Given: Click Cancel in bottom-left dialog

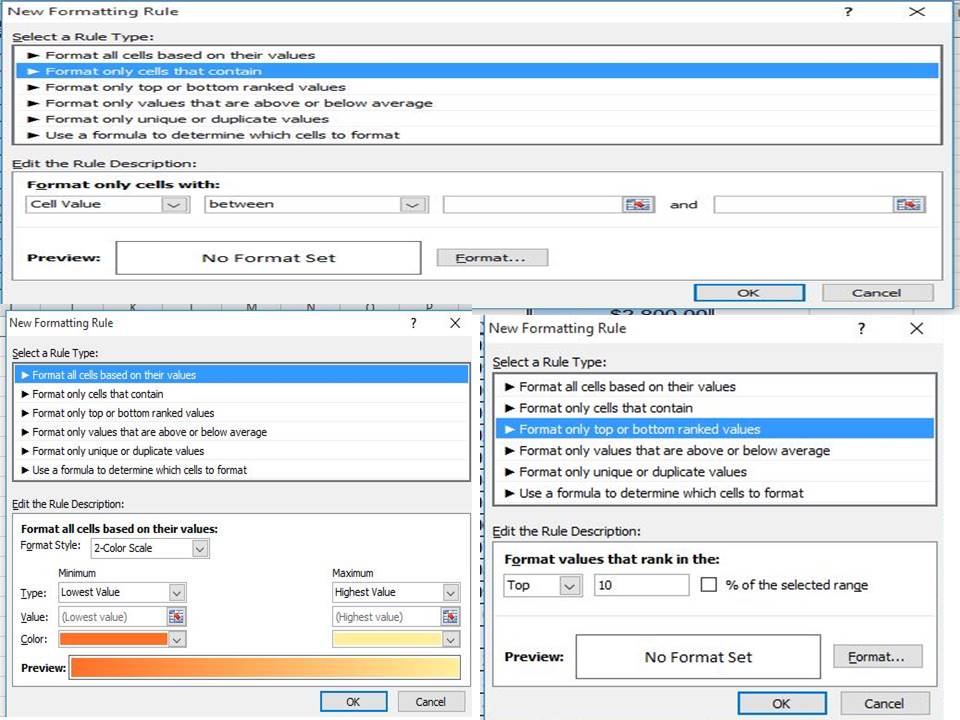Looking at the screenshot, I should (431, 702).
